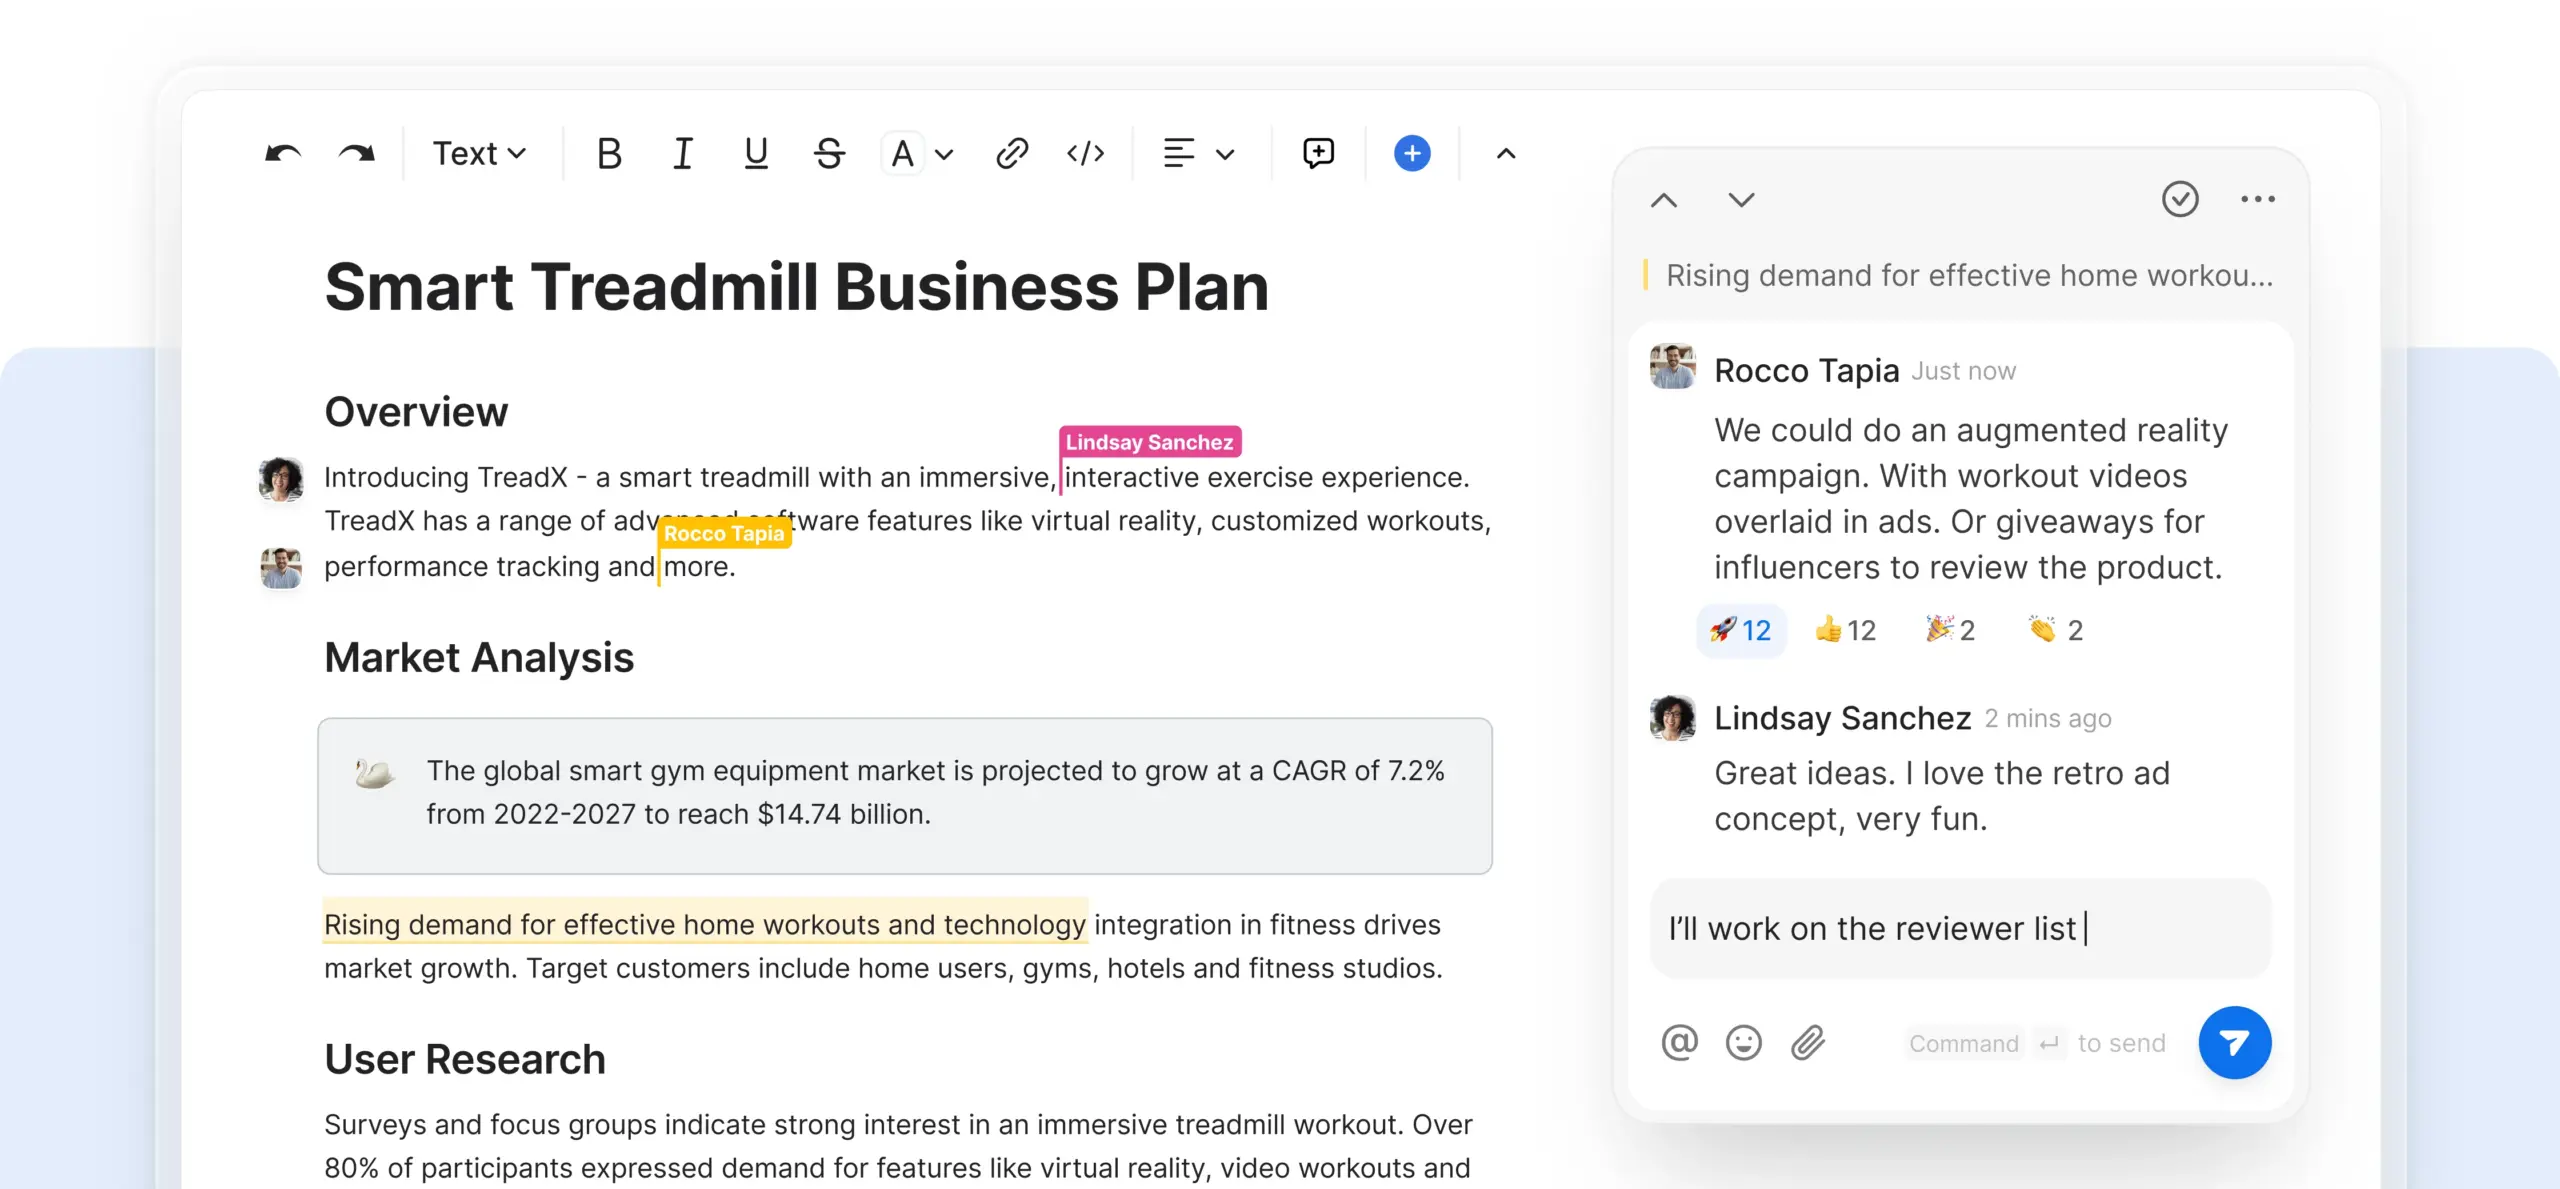Attach a file with the paperclip icon
Viewport: 2560px width, 1189px height.
(x=1808, y=1042)
